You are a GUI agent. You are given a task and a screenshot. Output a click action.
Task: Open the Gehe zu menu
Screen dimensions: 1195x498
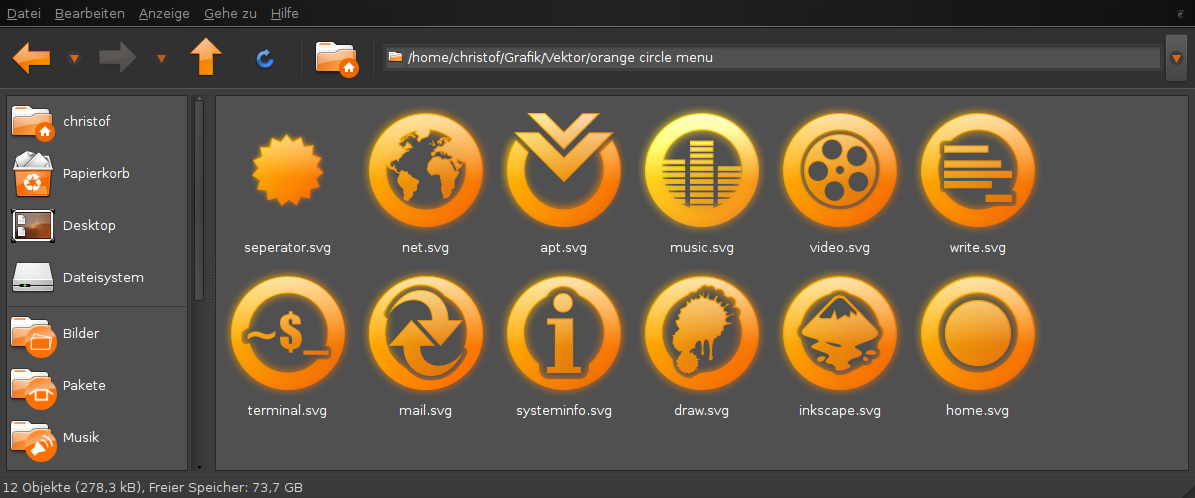pos(230,13)
